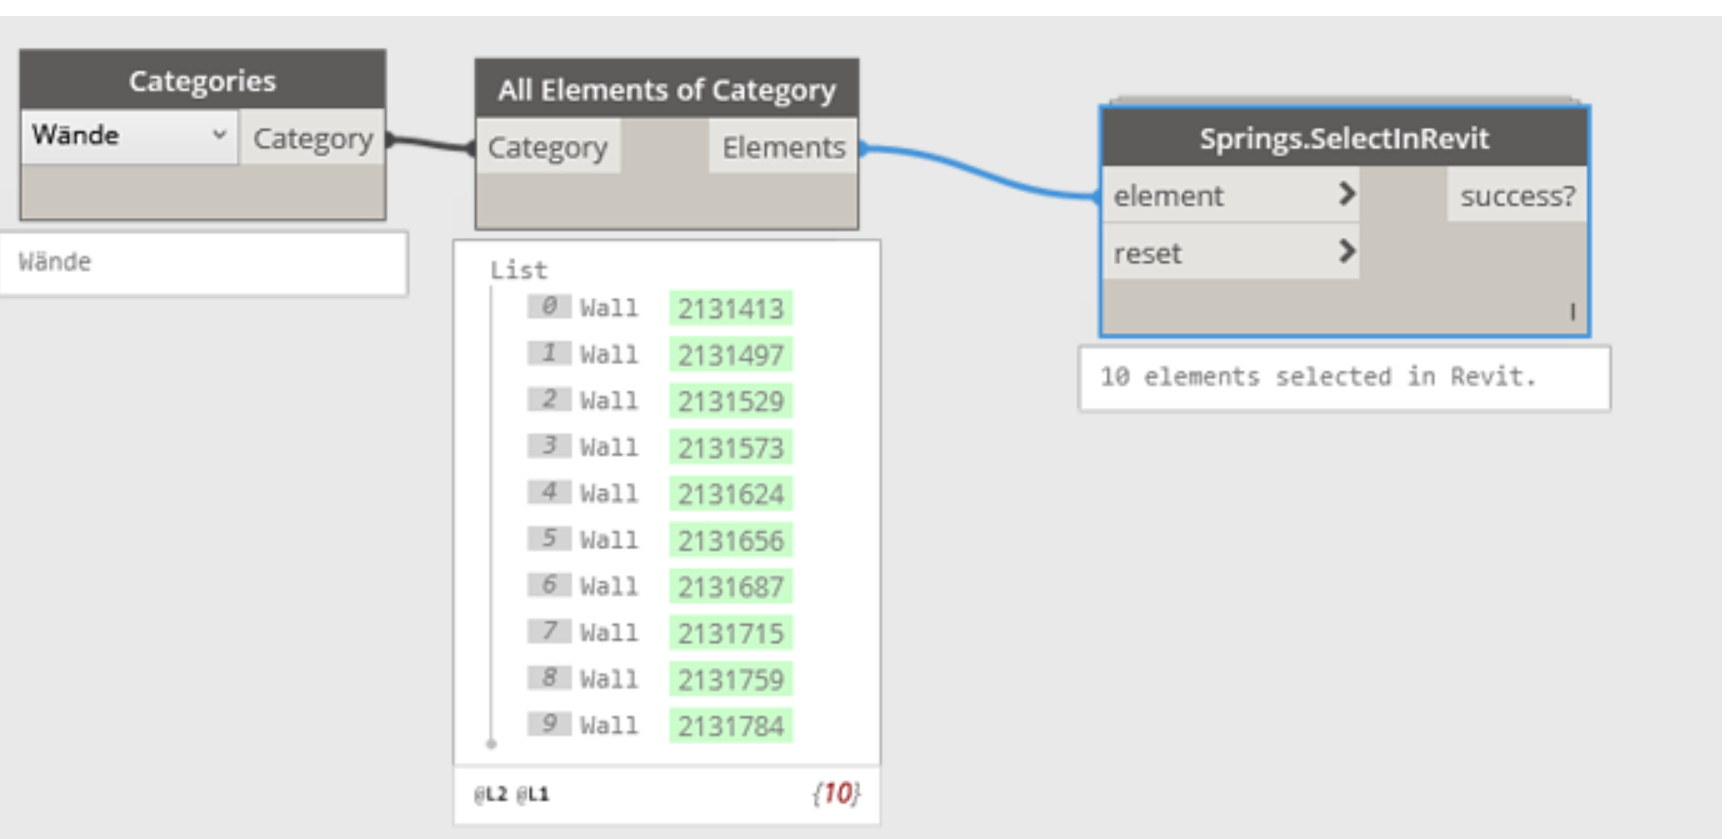Viewport: 1731px width, 839px height.
Task: Select element ID 2131413
Action: point(731,308)
